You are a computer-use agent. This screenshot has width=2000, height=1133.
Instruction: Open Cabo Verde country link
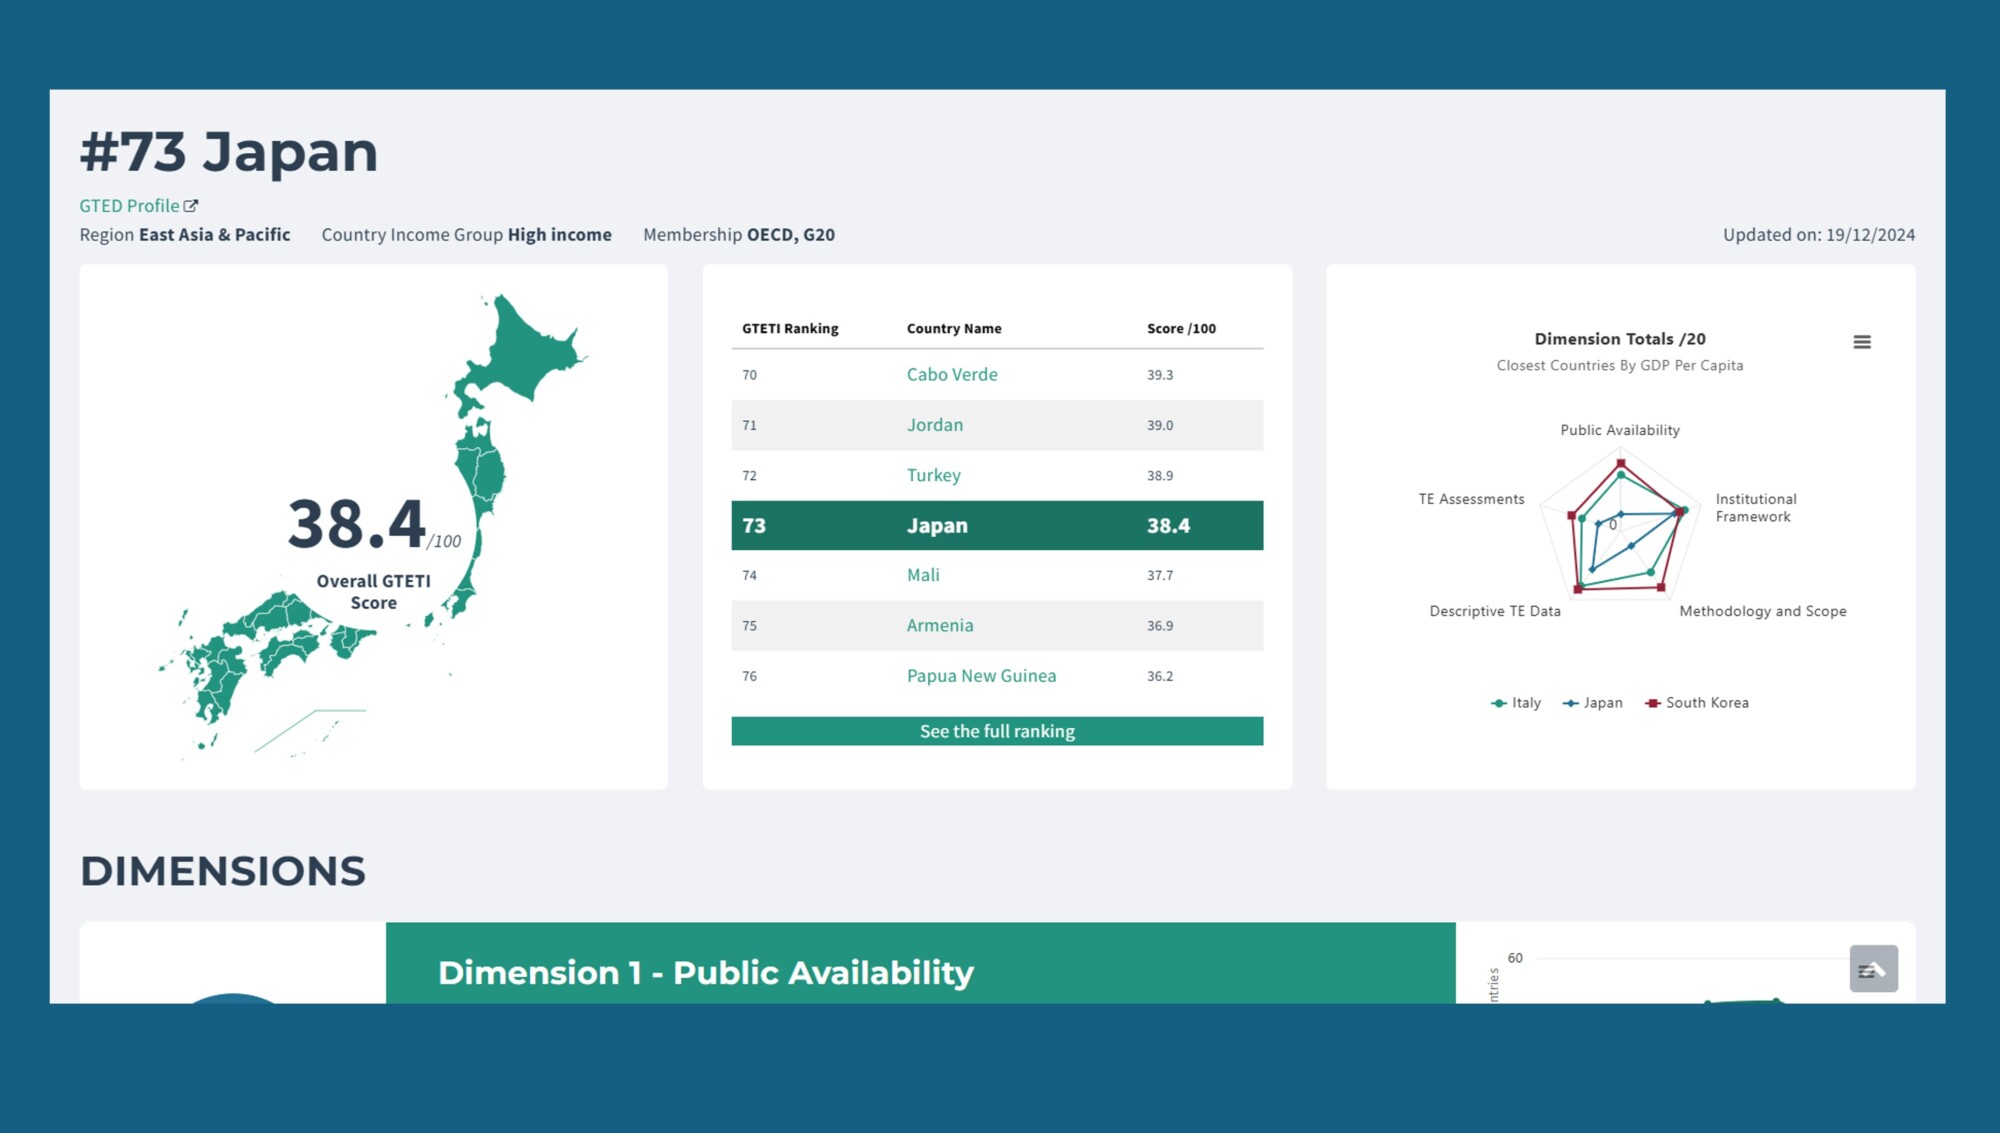951,375
